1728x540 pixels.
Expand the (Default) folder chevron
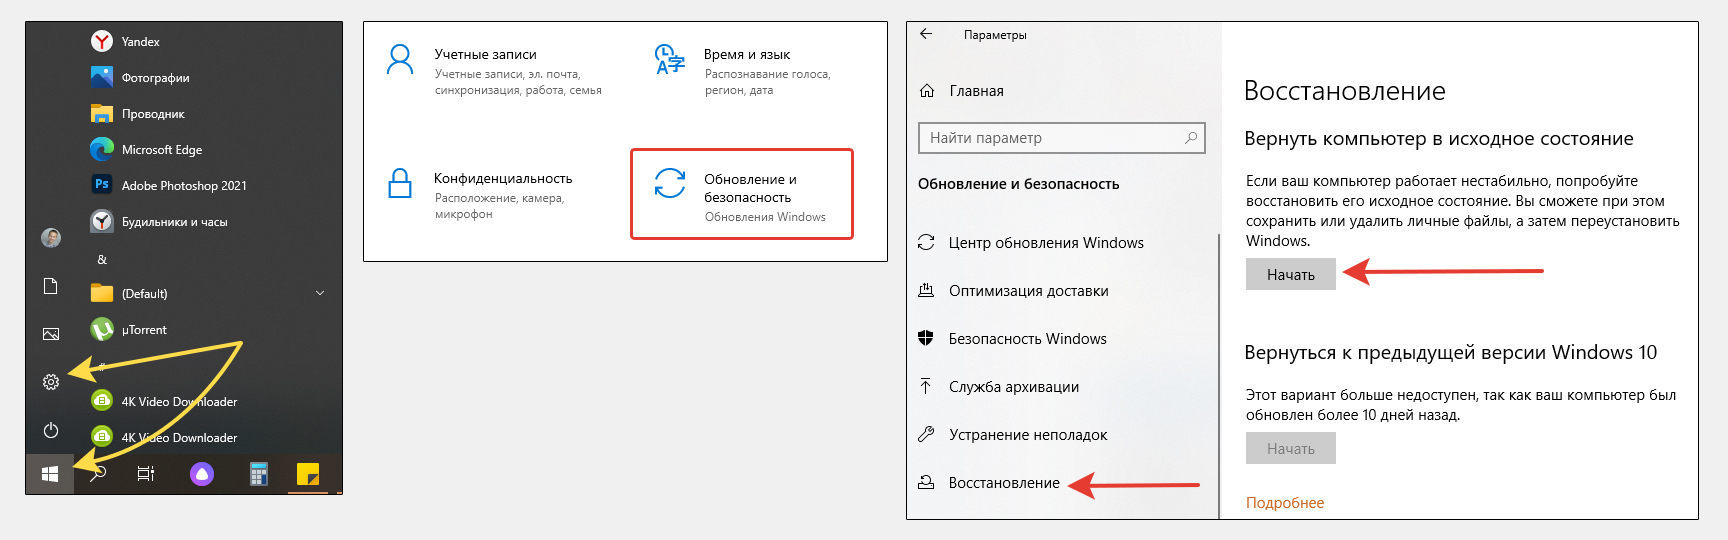[320, 293]
